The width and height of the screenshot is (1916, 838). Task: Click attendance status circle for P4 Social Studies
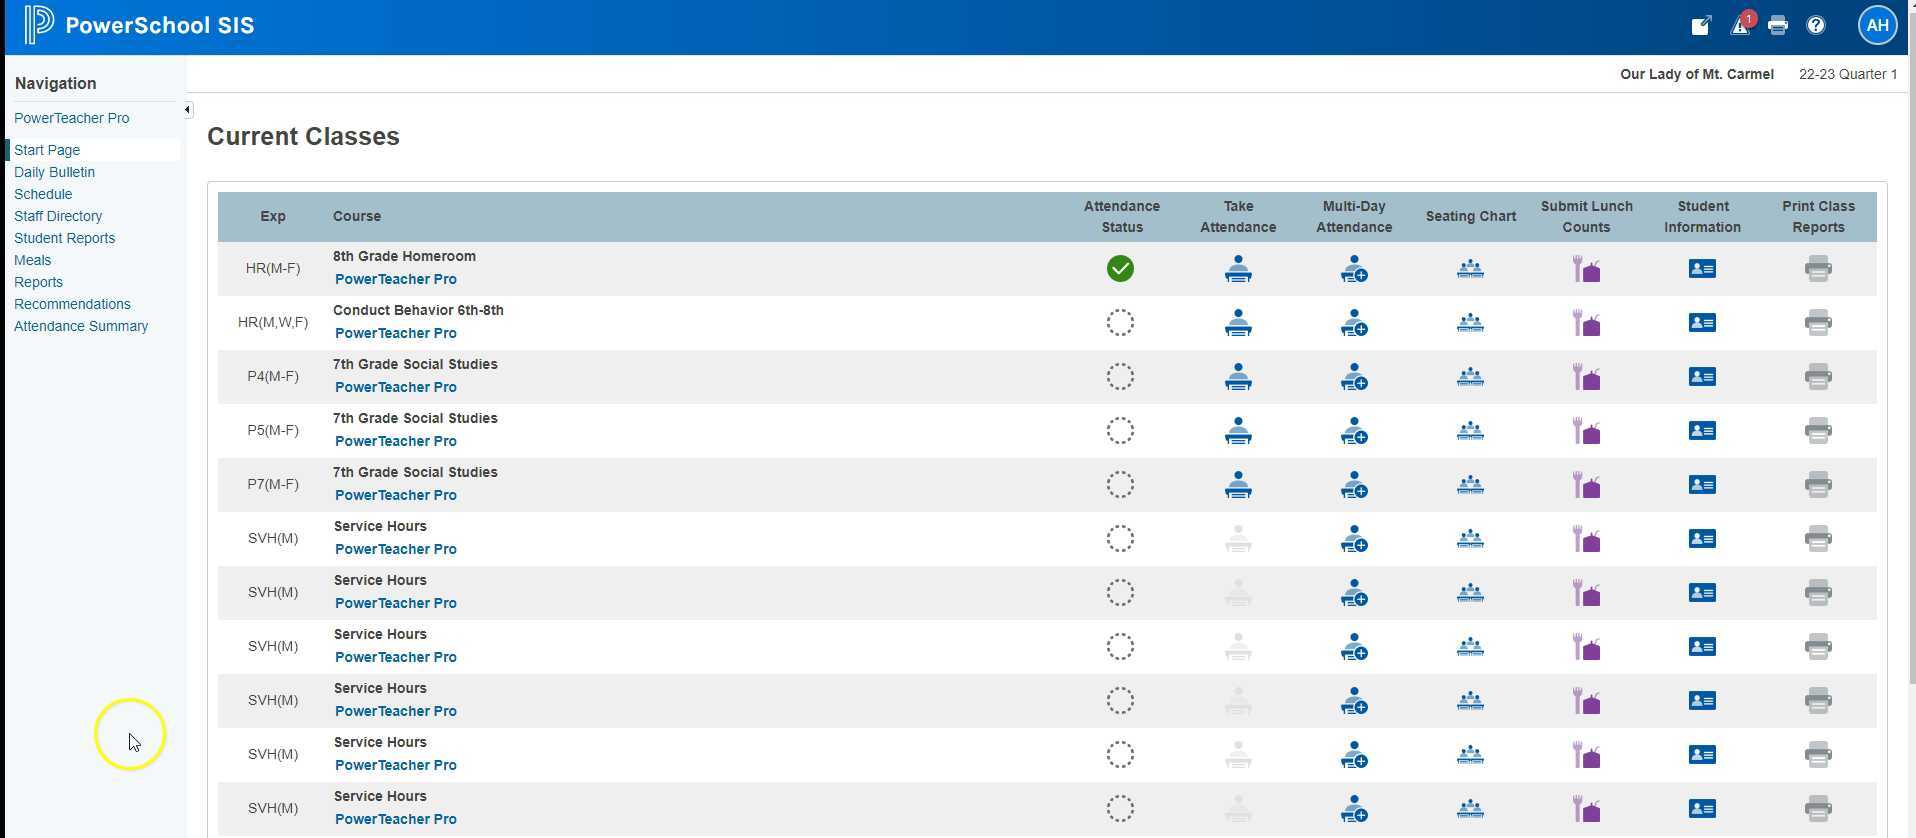(1120, 377)
